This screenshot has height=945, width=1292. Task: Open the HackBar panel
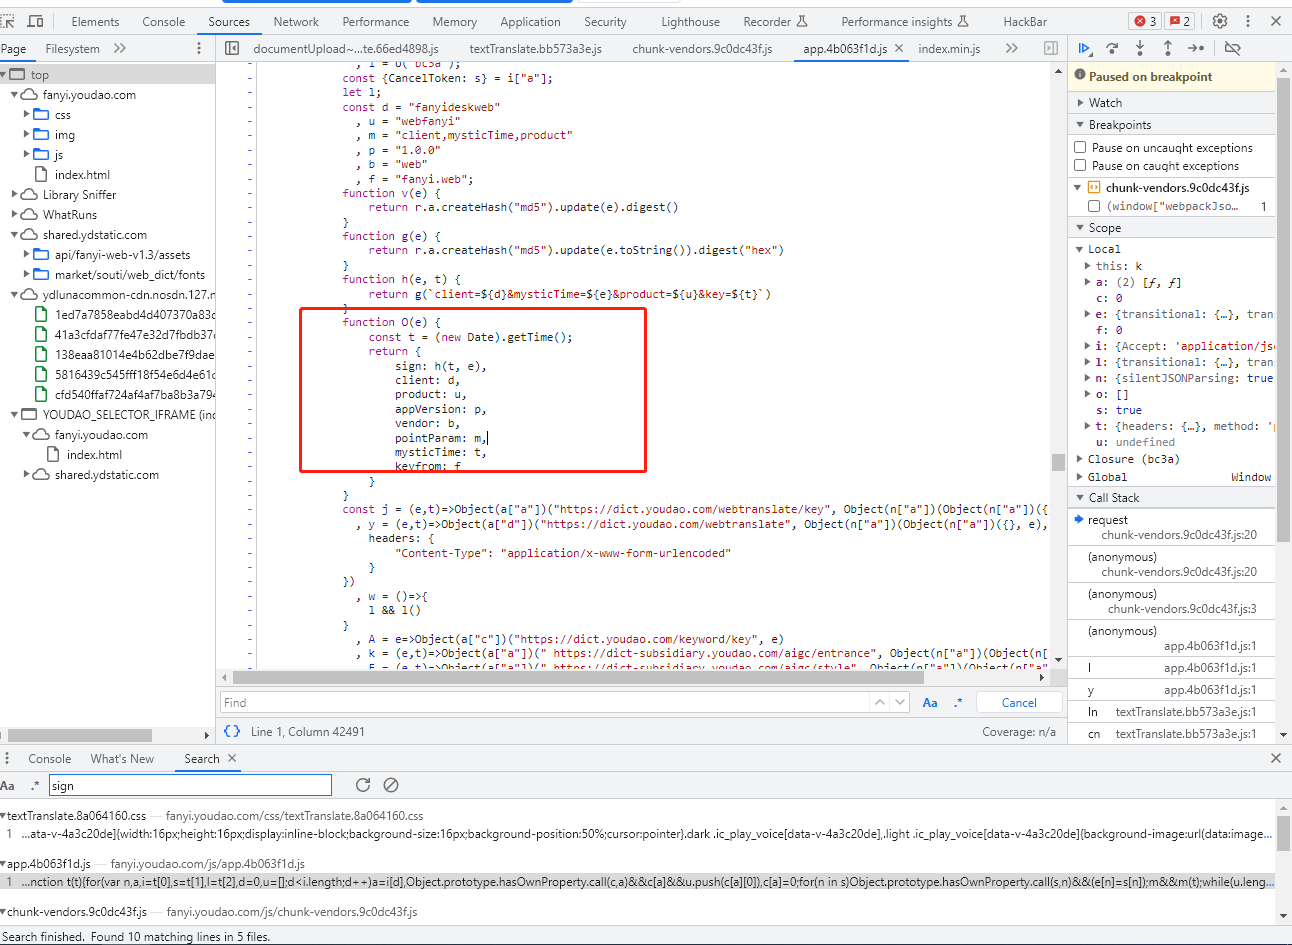1025,21
